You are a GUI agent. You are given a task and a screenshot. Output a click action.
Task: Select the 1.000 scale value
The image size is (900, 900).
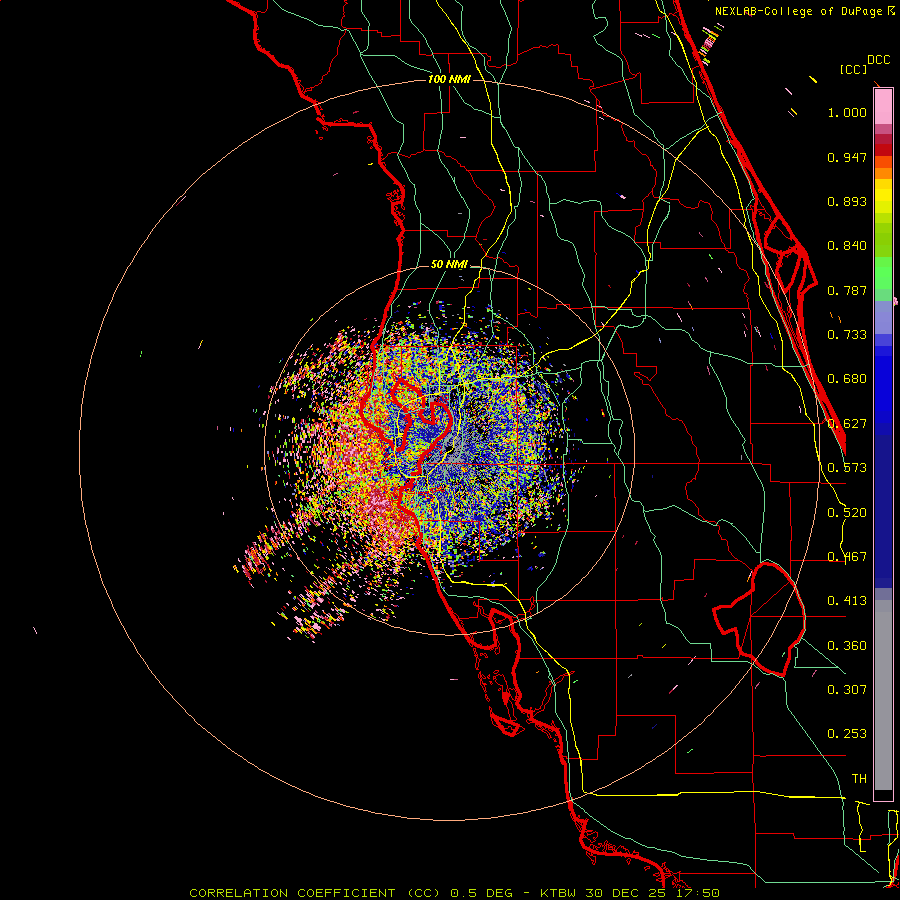pos(847,112)
